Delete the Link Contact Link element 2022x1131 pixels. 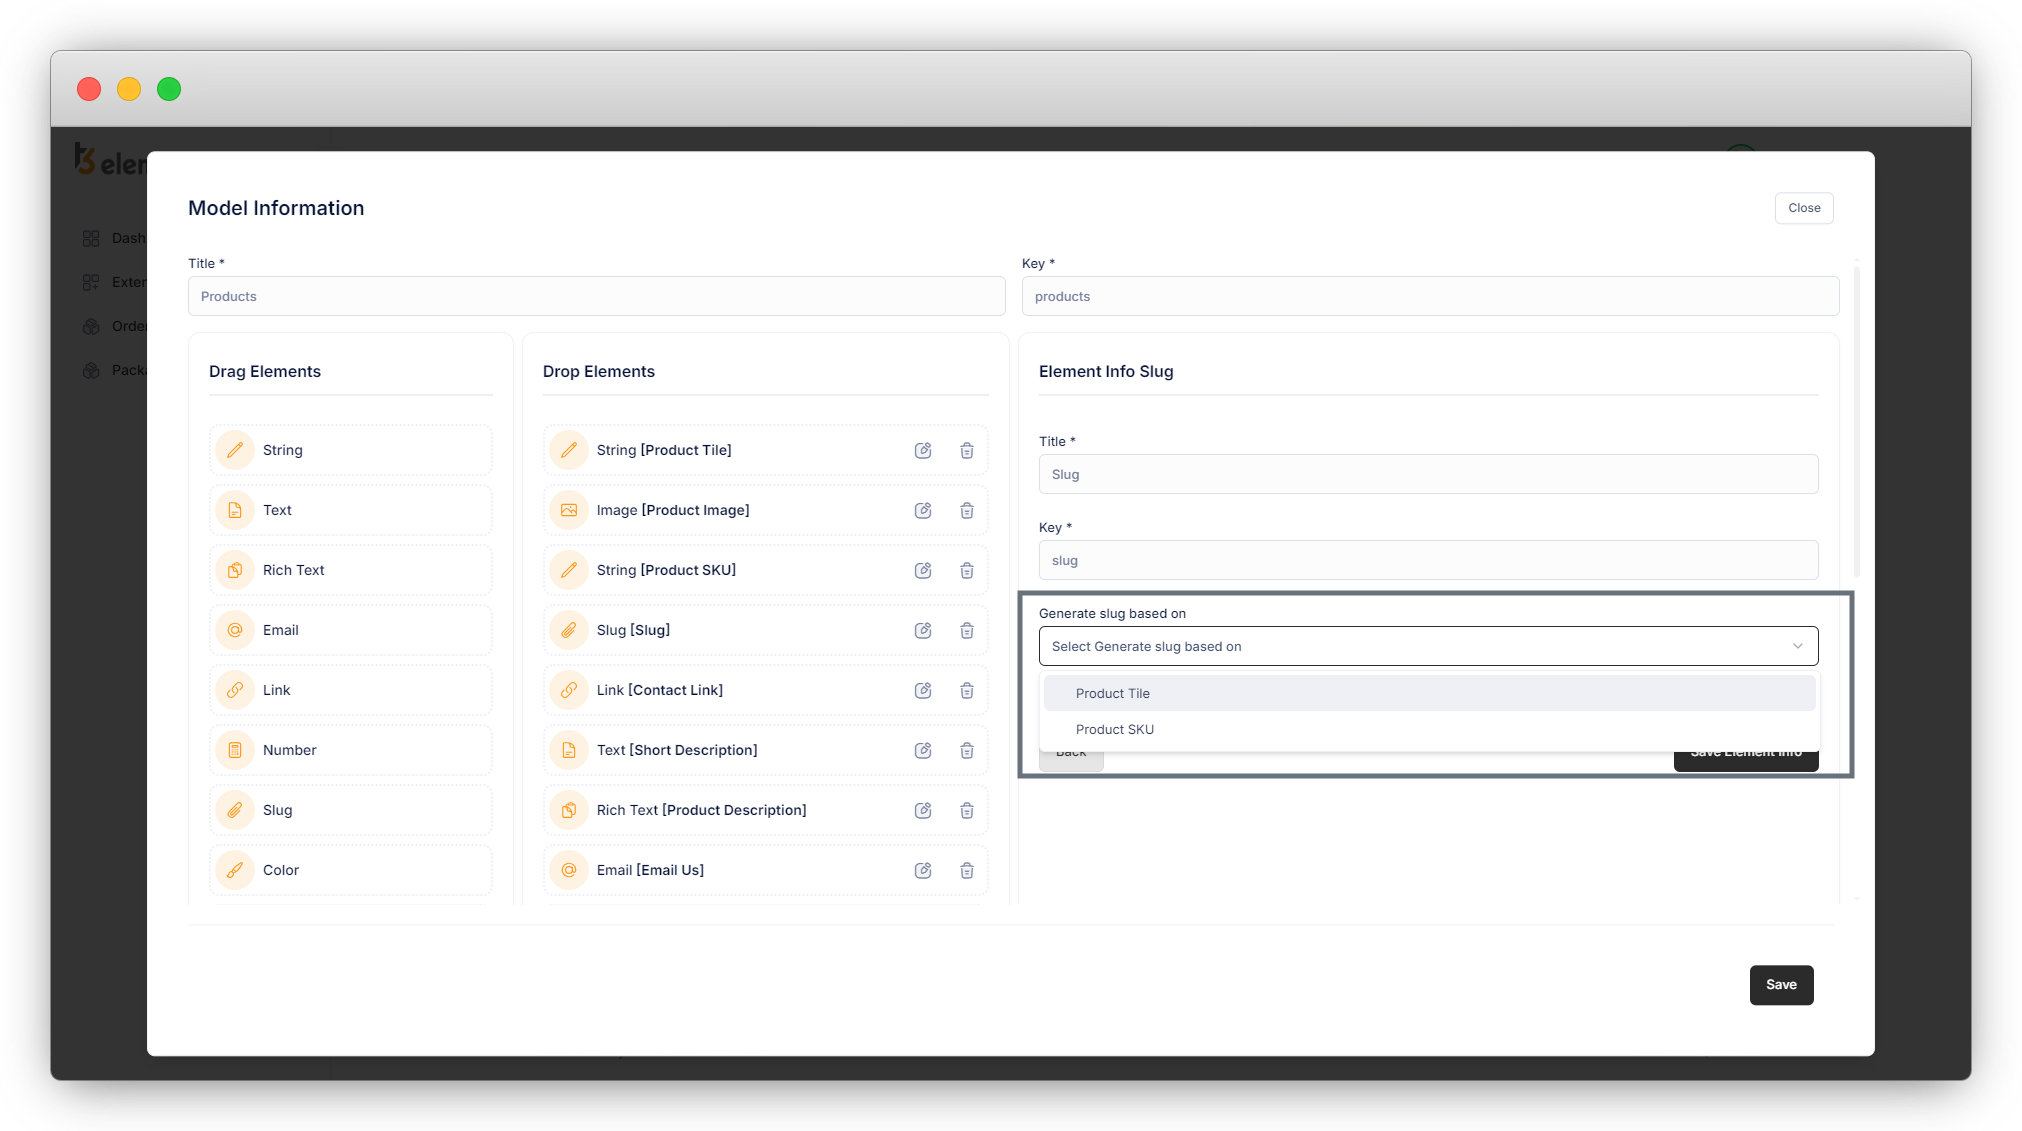tap(966, 690)
